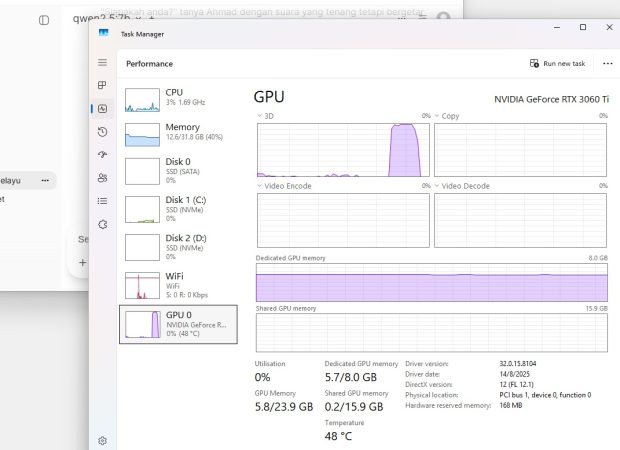Click Run new task button
The image size is (620, 450).
(x=558, y=63)
